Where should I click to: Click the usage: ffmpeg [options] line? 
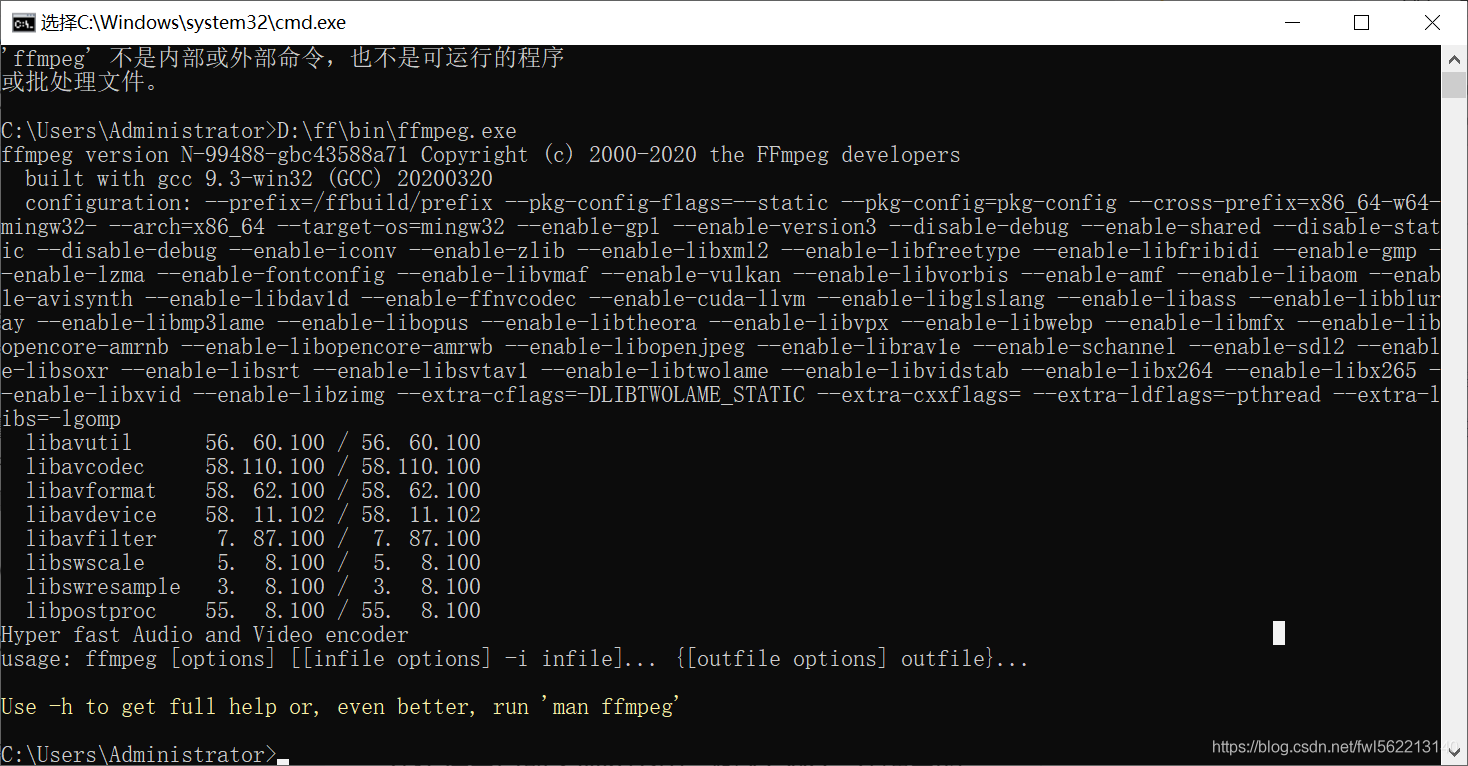coord(515,659)
